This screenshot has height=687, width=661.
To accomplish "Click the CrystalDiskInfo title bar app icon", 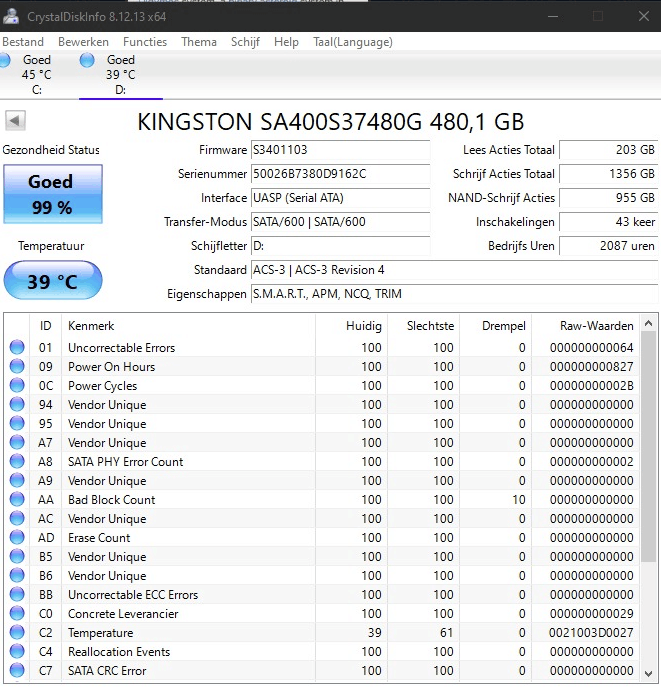I will pyautogui.click(x=11, y=16).
